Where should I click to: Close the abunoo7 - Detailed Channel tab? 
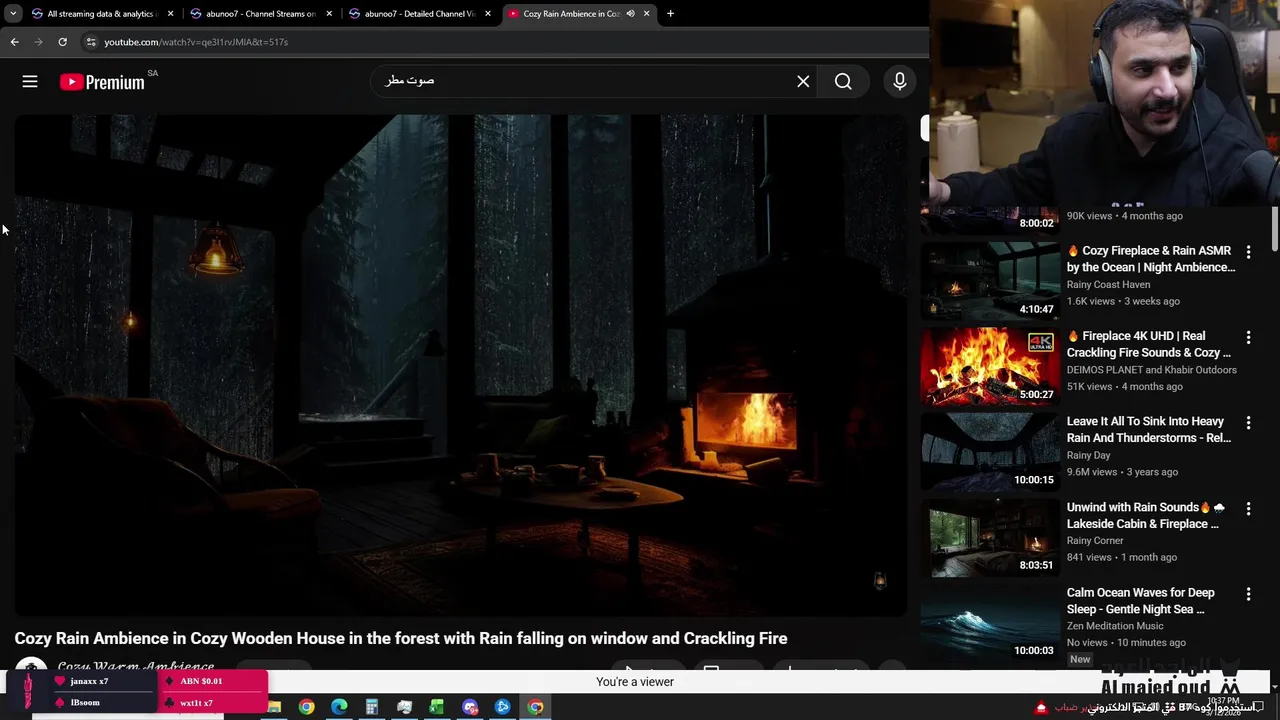488,14
